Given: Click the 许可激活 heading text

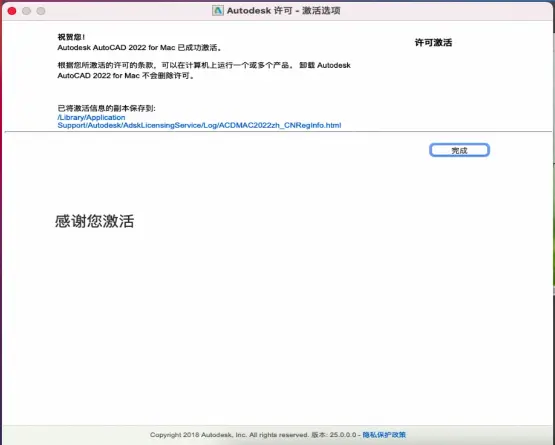Looking at the screenshot, I should pyautogui.click(x=433, y=43).
